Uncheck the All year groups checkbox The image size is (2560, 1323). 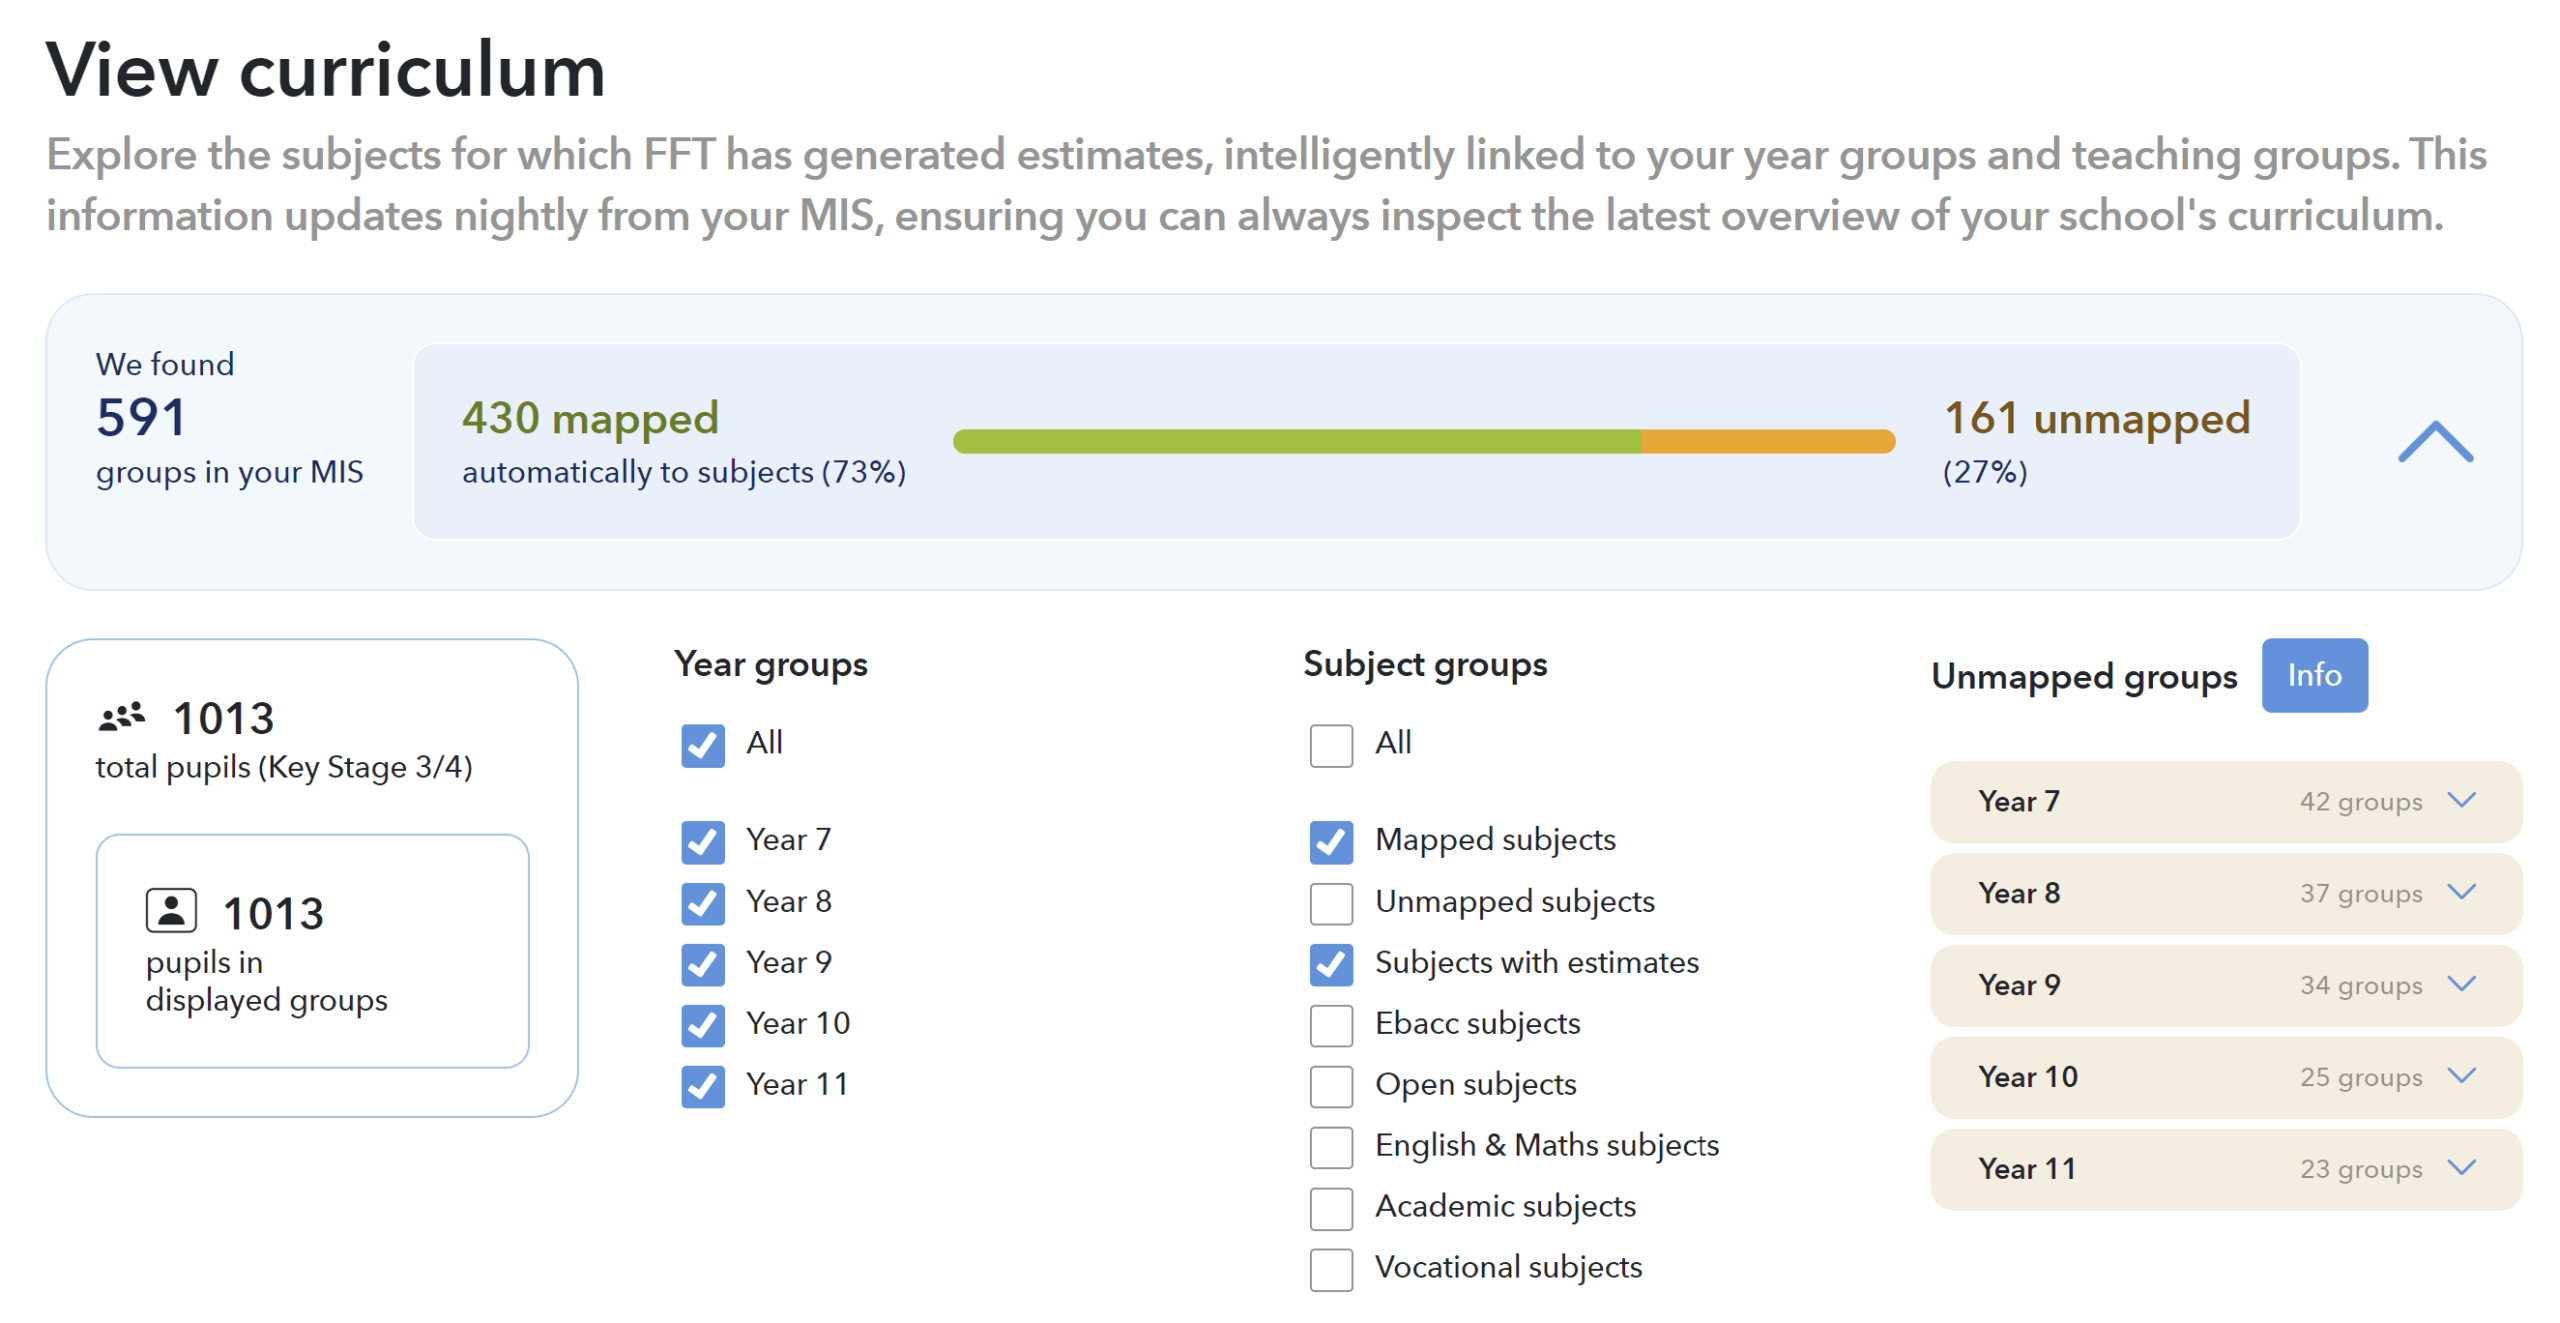point(703,746)
